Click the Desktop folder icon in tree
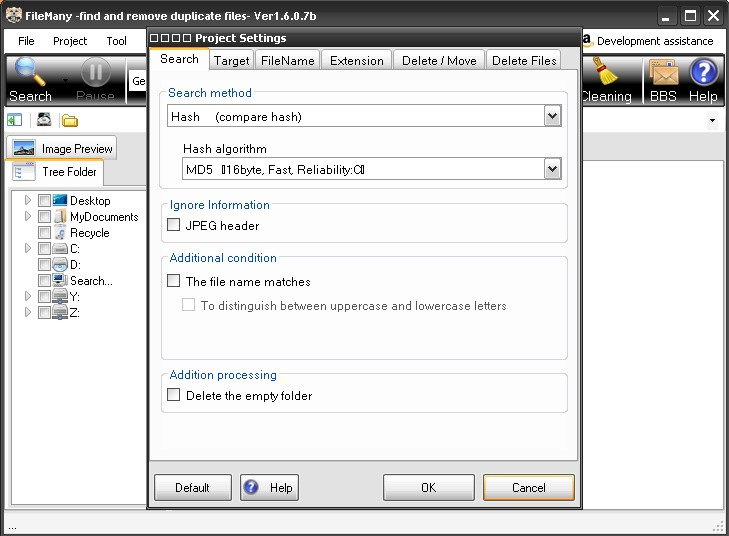 [60, 200]
